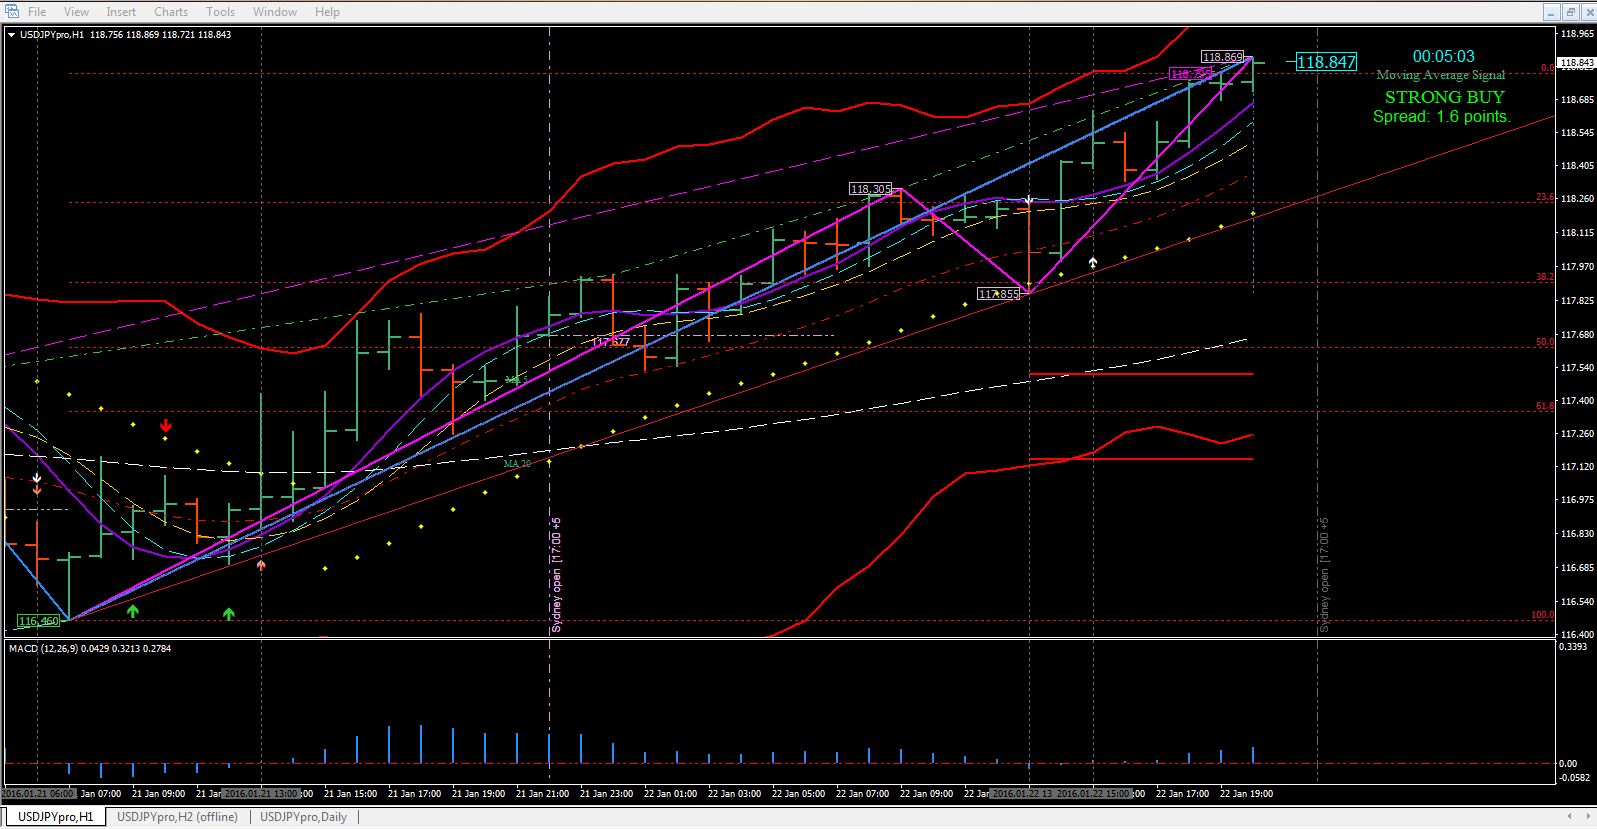1597x829 pixels.
Task: Select the 118.869 swing high label
Action: coord(1222,57)
